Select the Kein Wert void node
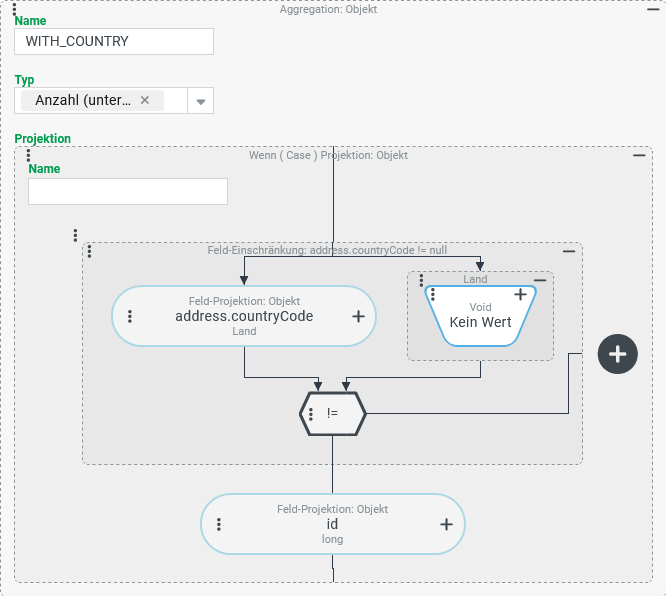The image size is (666, 596). click(x=480, y=318)
